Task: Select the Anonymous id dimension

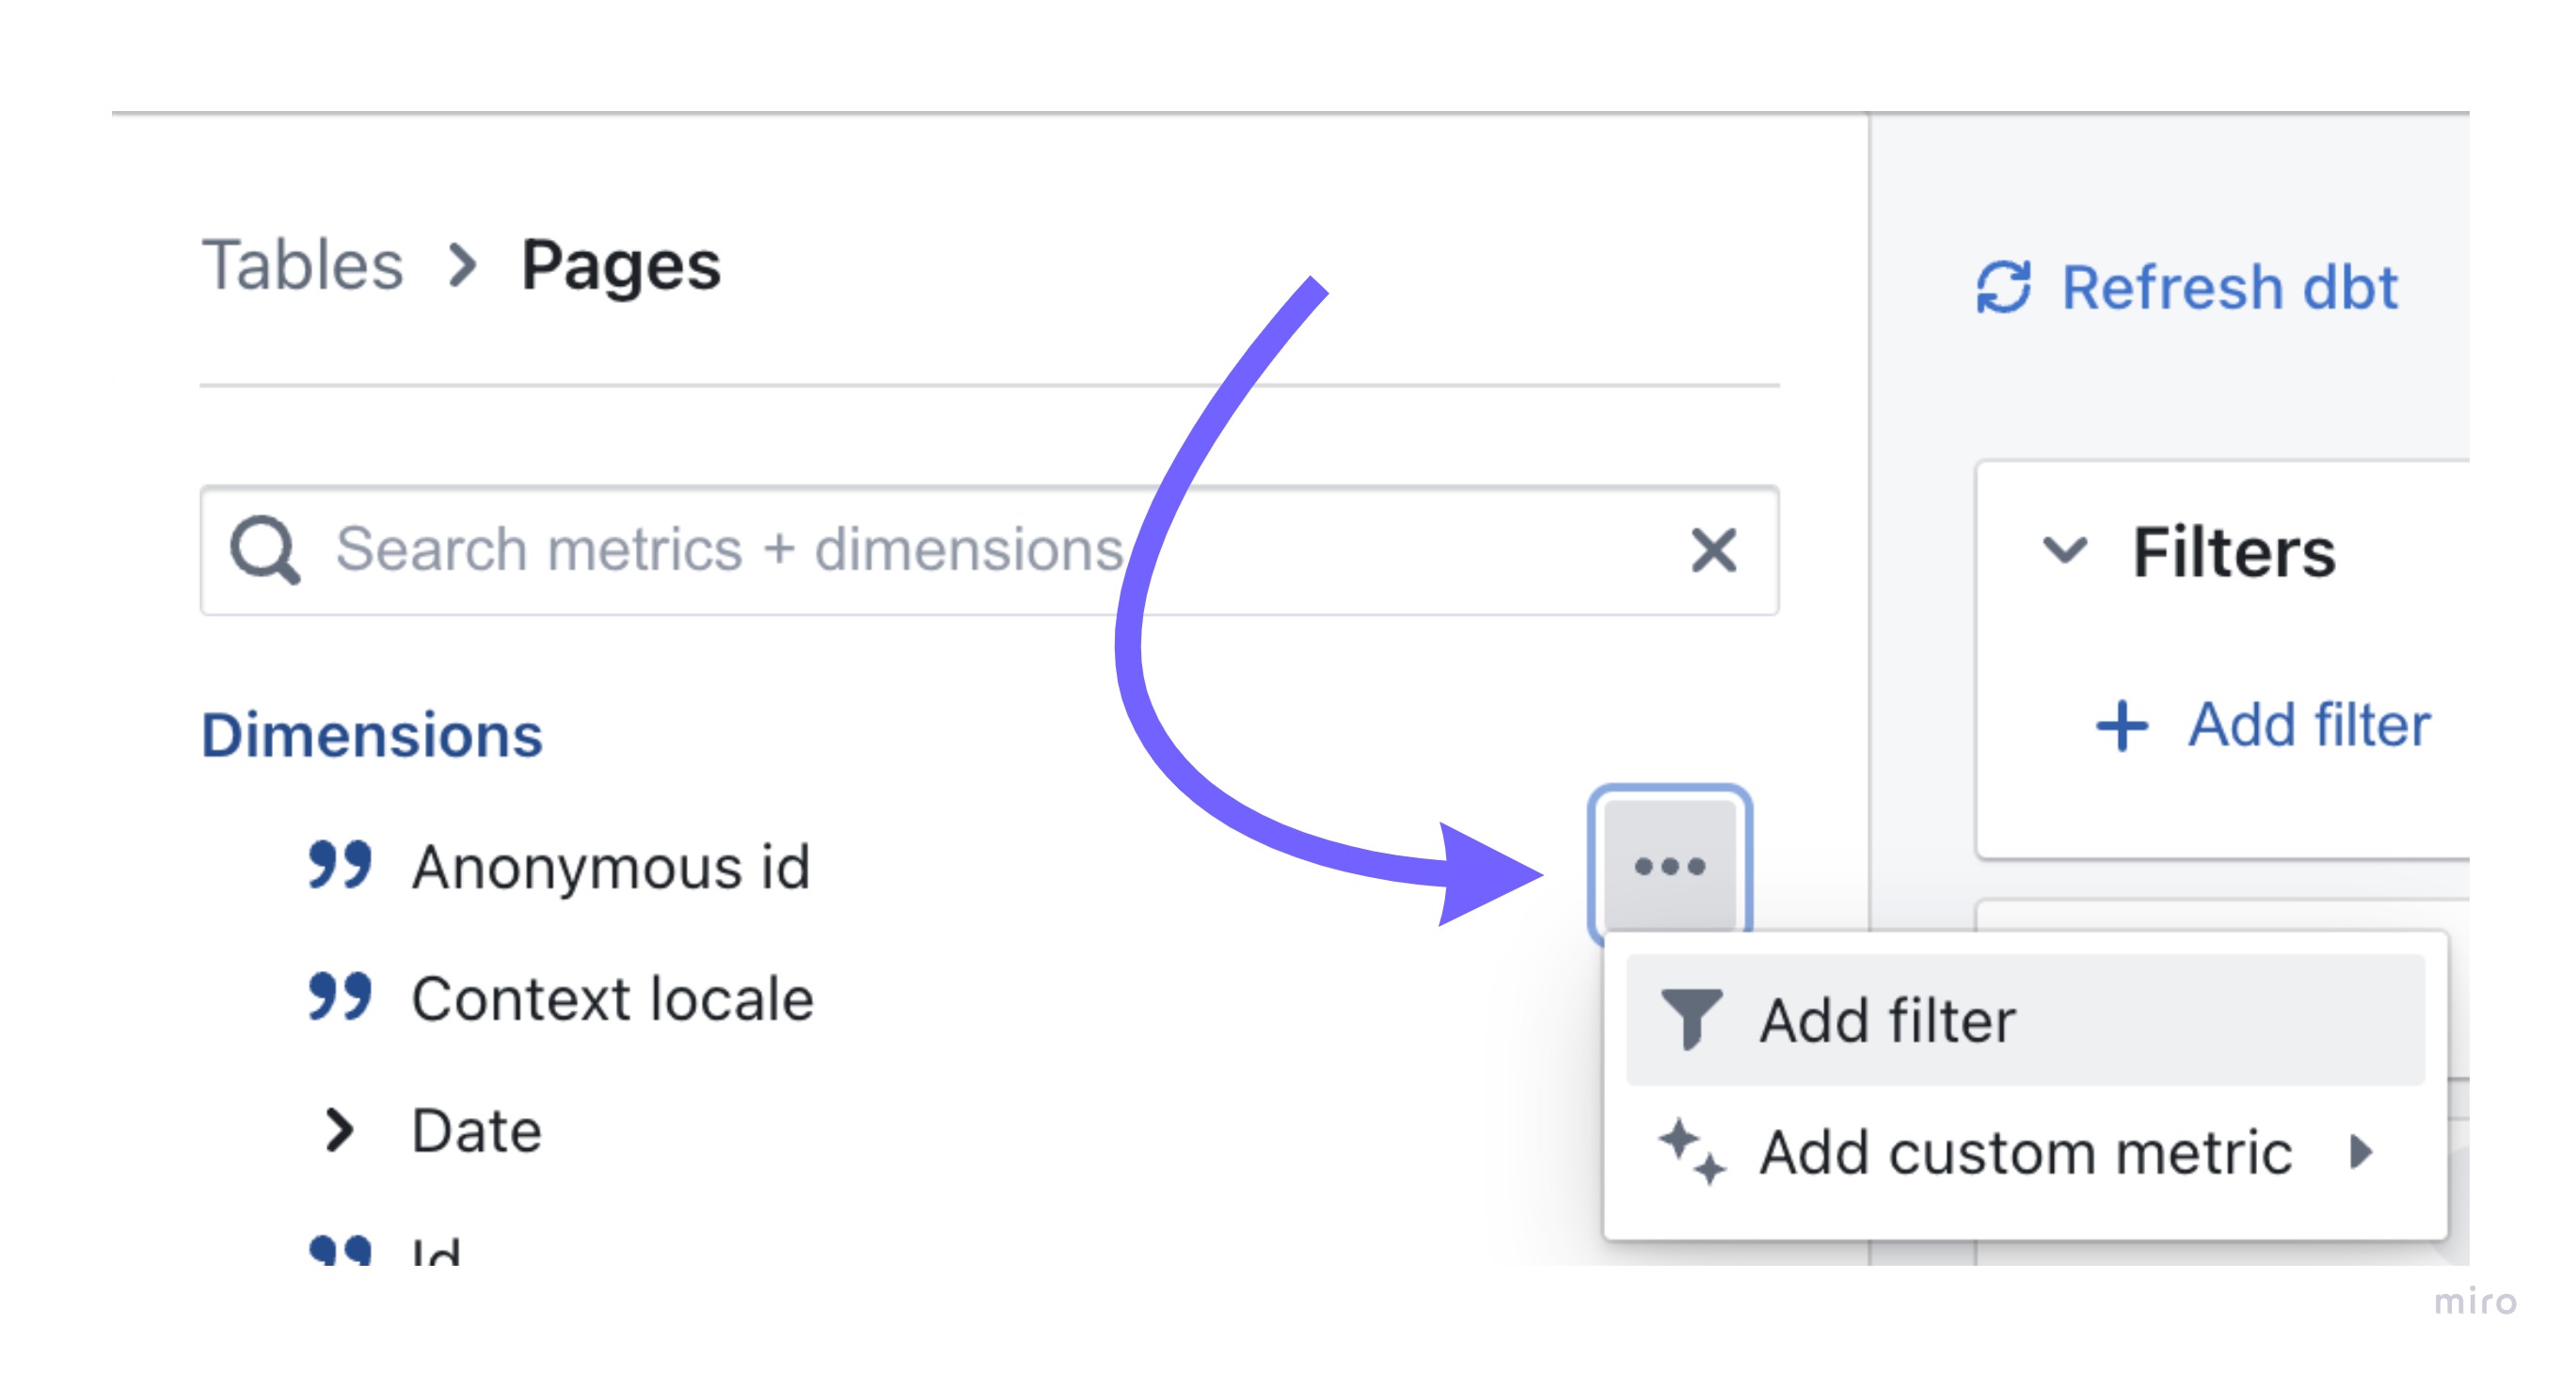Action: pyautogui.click(x=611, y=866)
